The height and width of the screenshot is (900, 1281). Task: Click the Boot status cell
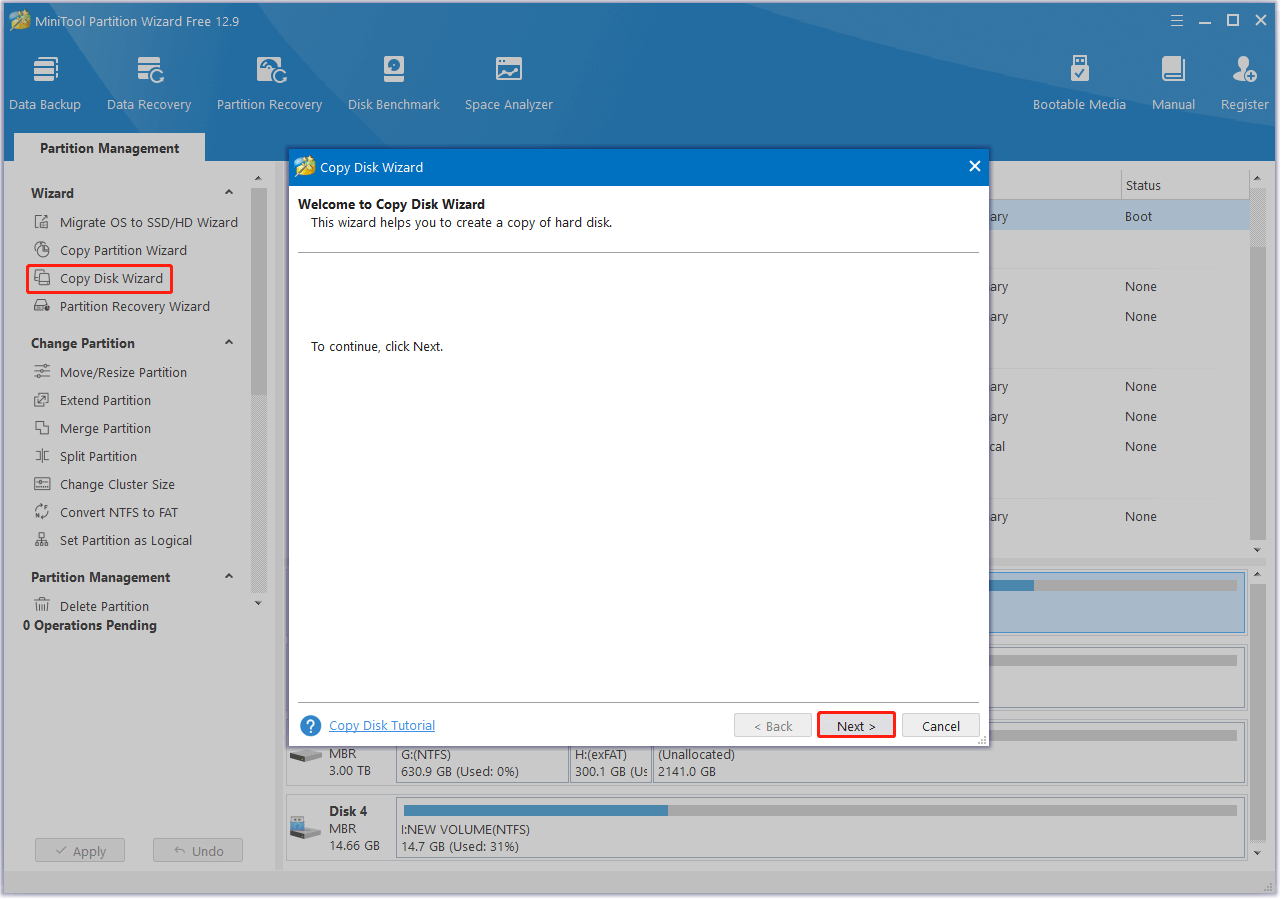1138,216
